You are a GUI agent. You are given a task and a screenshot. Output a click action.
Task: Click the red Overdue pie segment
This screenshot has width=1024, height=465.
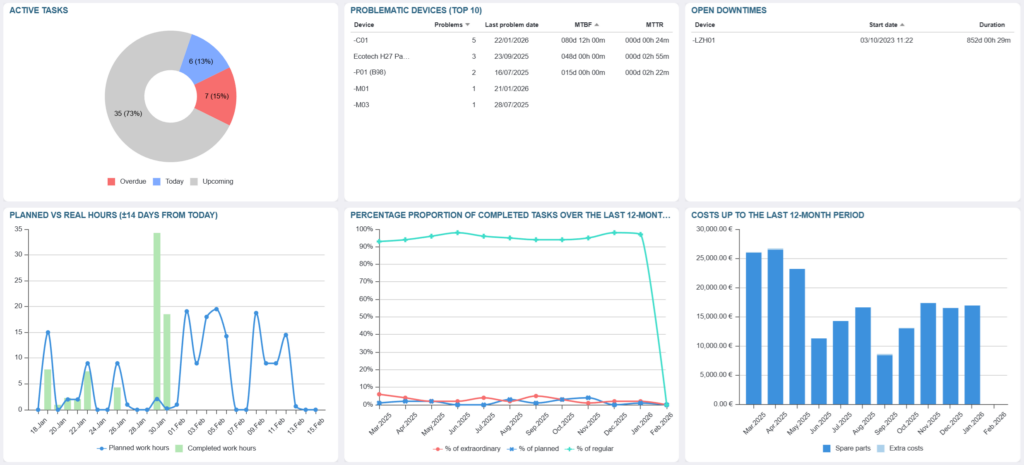pos(219,96)
